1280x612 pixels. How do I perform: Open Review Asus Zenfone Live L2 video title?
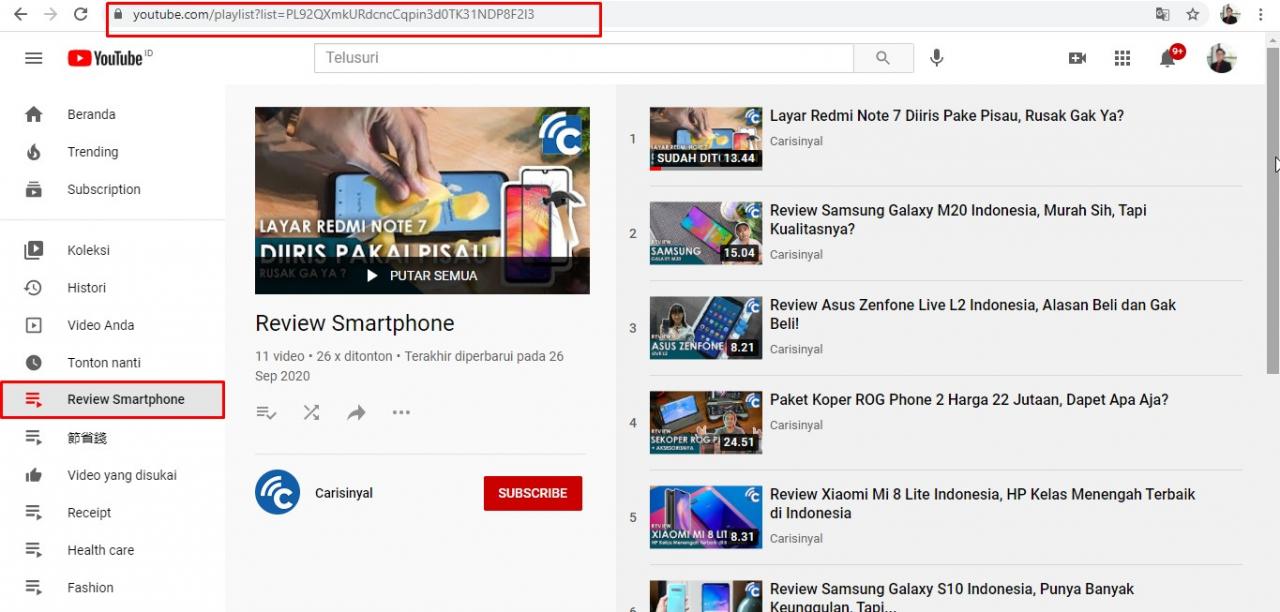[x=973, y=314]
